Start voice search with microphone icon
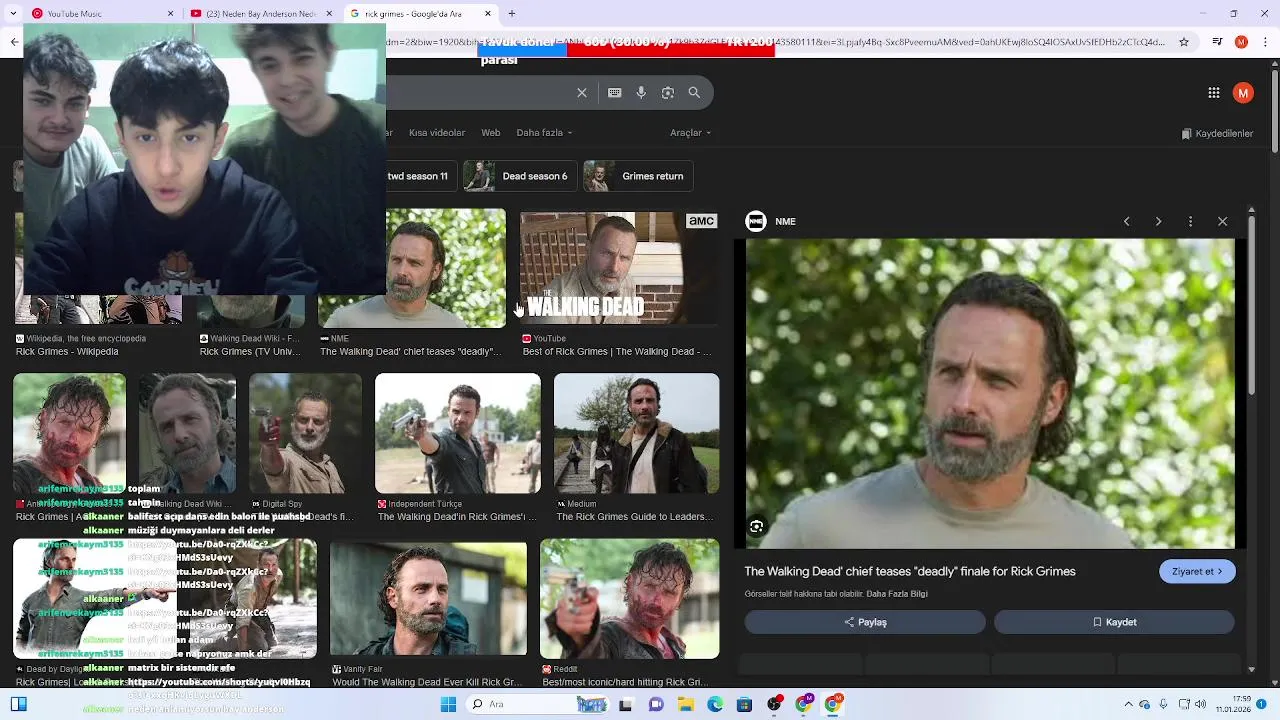Viewport: 1280px width, 720px height. pyautogui.click(x=641, y=93)
